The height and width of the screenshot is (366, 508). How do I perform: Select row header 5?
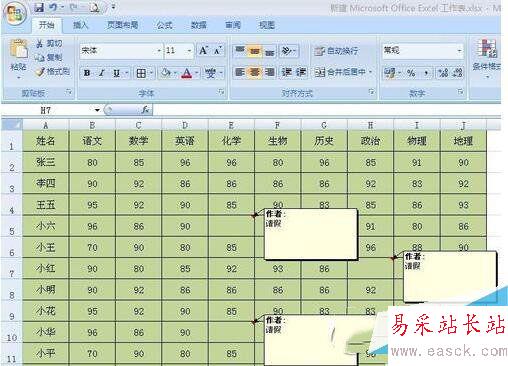click(x=12, y=226)
